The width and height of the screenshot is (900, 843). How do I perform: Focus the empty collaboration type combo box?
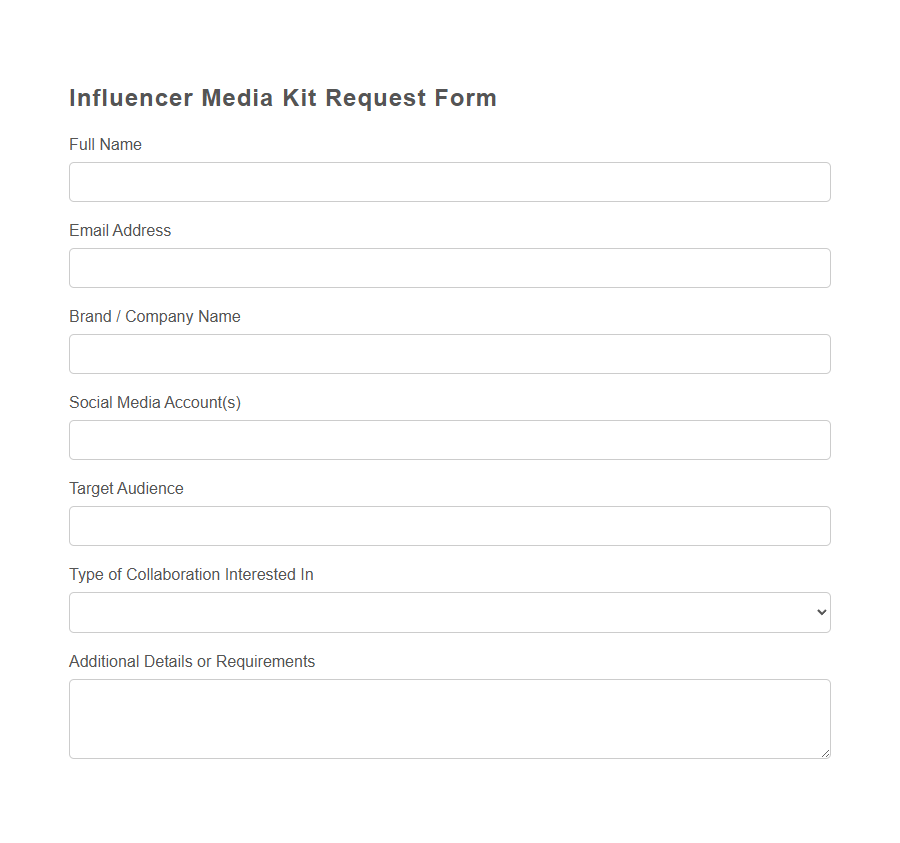pyautogui.click(x=449, y=612)
